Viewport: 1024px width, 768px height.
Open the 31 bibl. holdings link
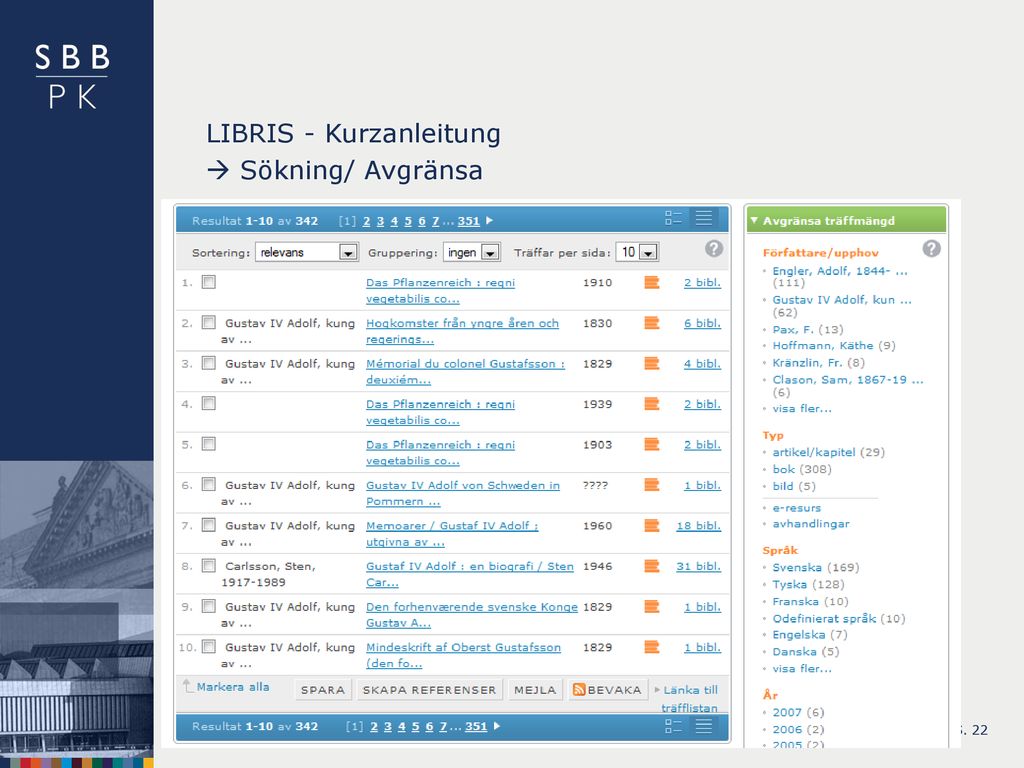click(x=698, y=566)
